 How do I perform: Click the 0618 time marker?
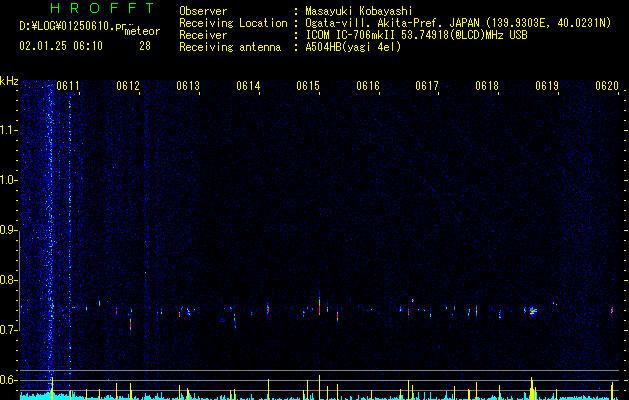pos(487,86)
